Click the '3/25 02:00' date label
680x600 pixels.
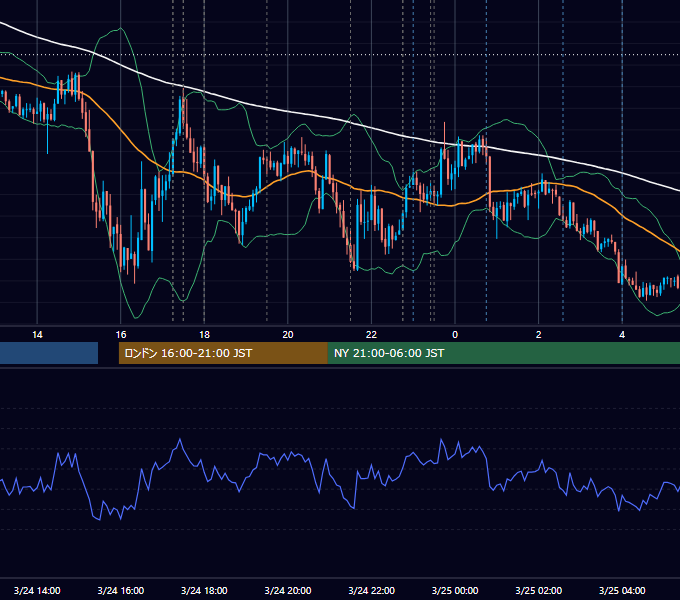coord(539,590)
